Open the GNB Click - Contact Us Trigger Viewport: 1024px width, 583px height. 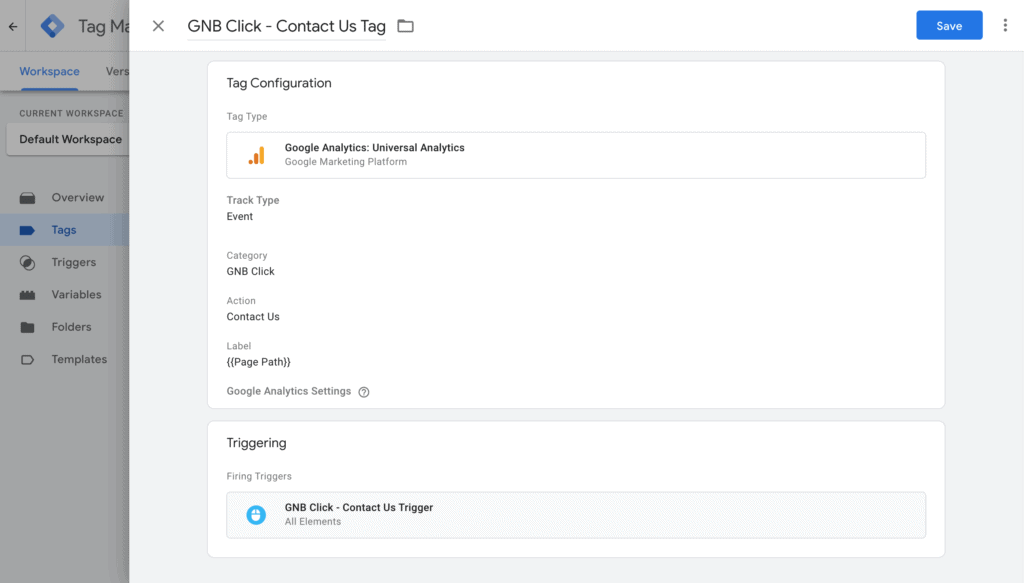[576, 515]
